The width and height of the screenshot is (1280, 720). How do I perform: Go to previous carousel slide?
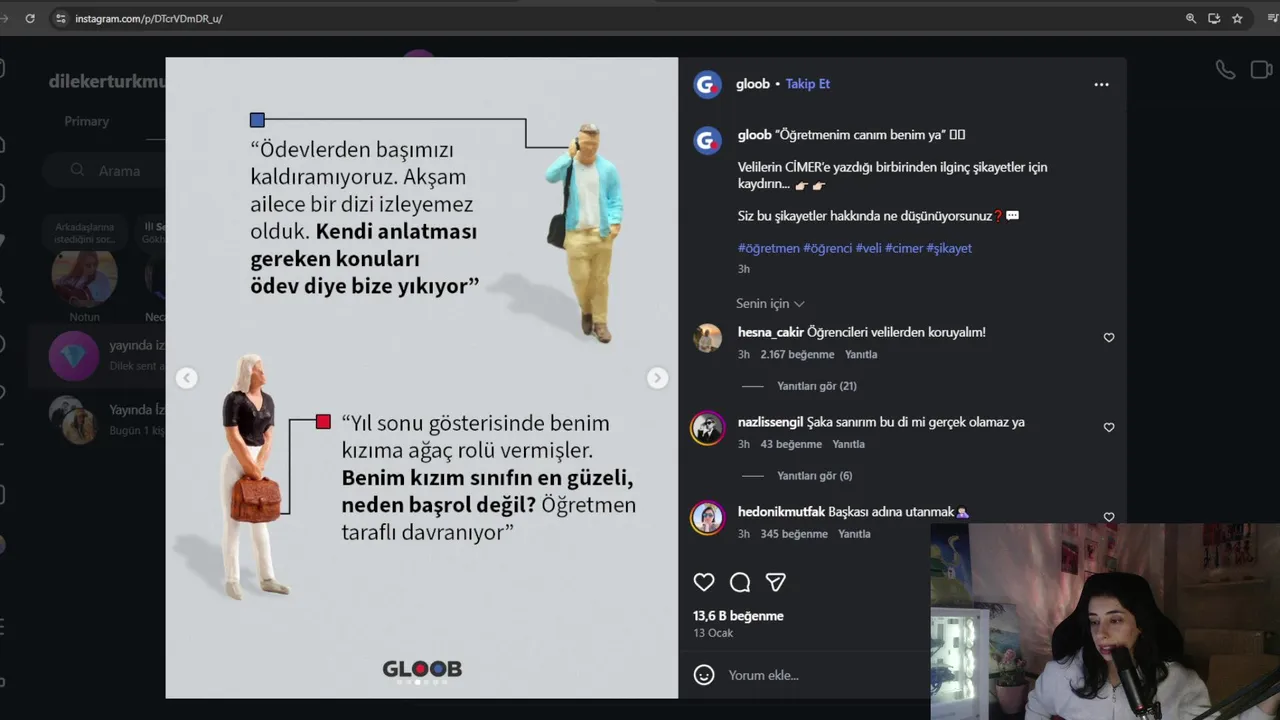pyautogui.click(x=187, y=378)
